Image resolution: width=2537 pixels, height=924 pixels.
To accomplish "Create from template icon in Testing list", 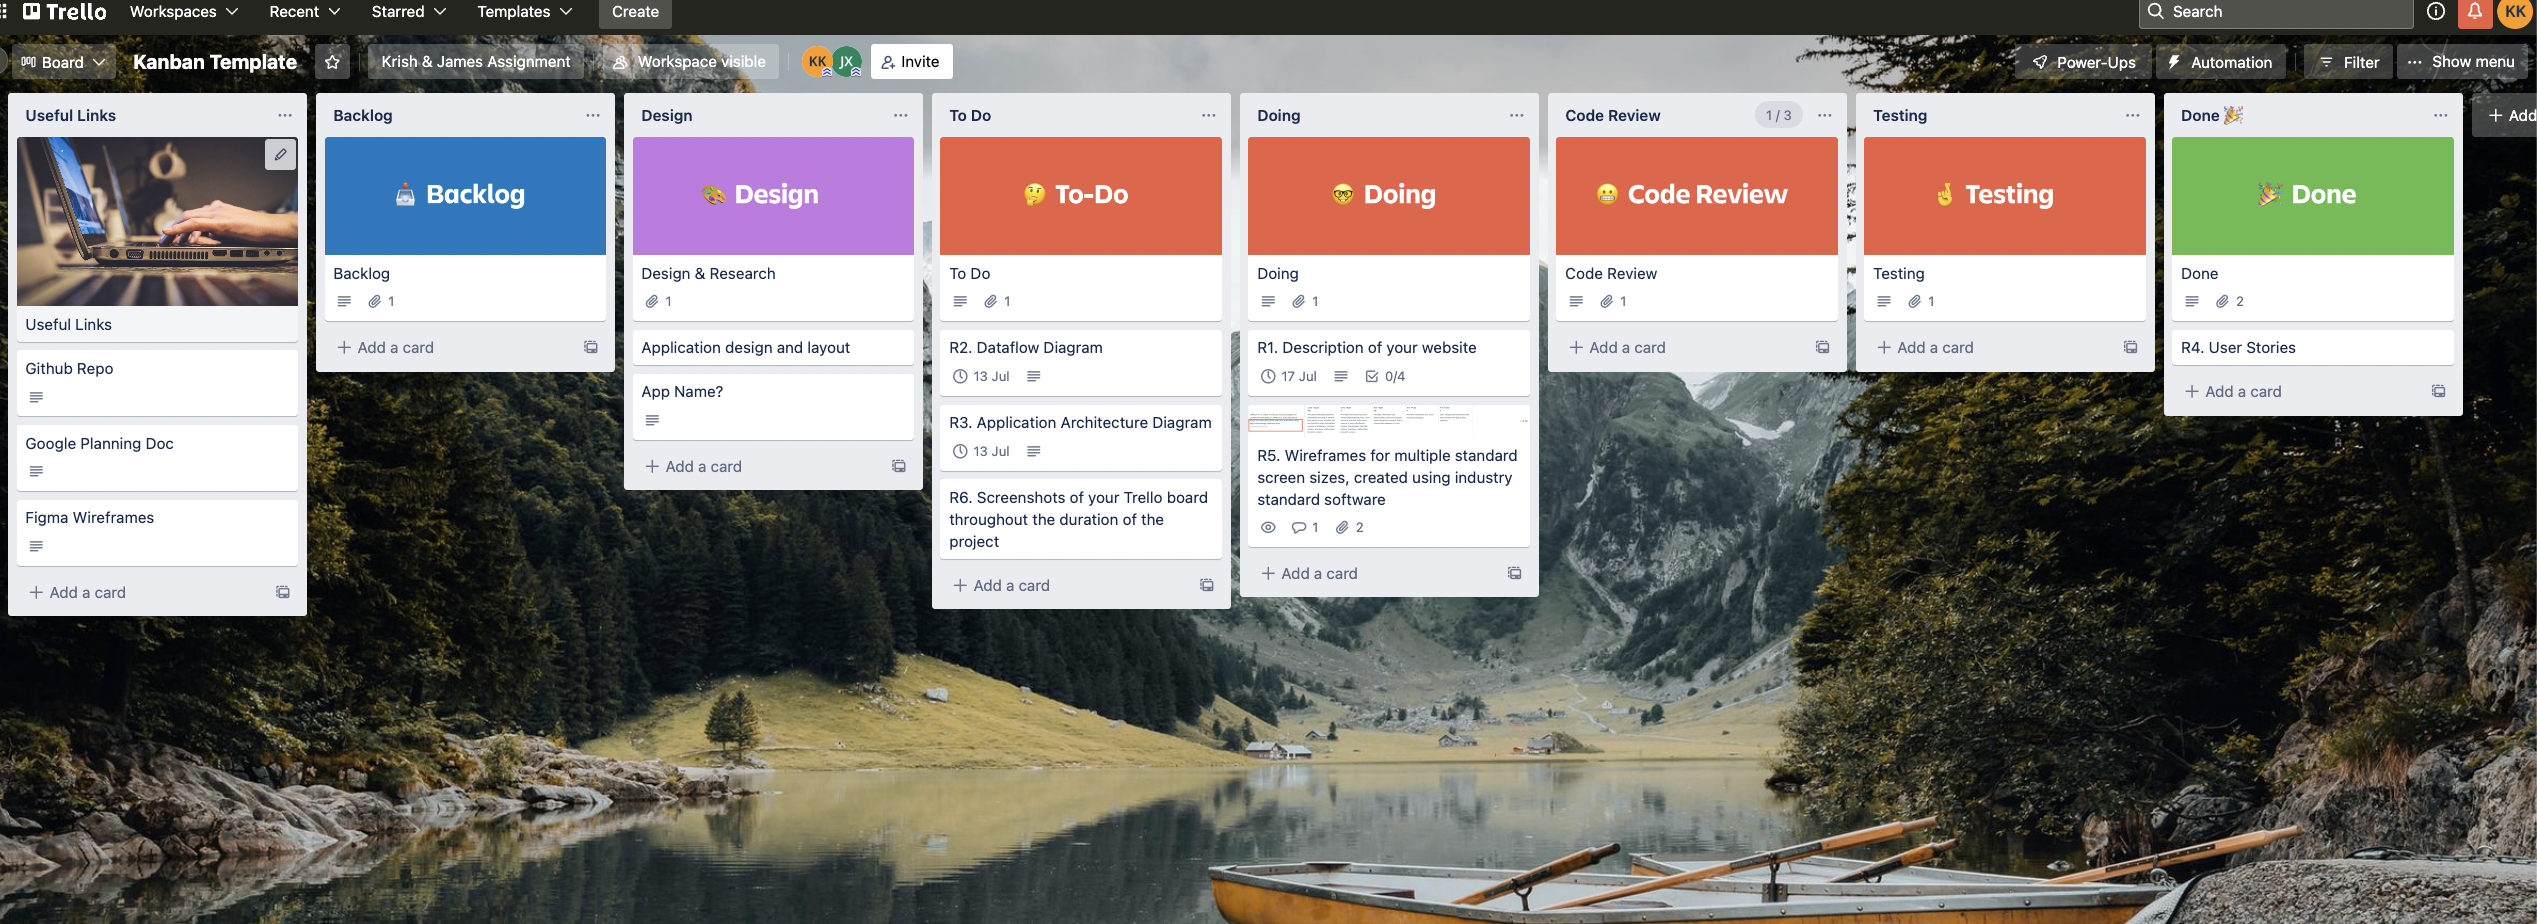I will (x=2131, y=348).
